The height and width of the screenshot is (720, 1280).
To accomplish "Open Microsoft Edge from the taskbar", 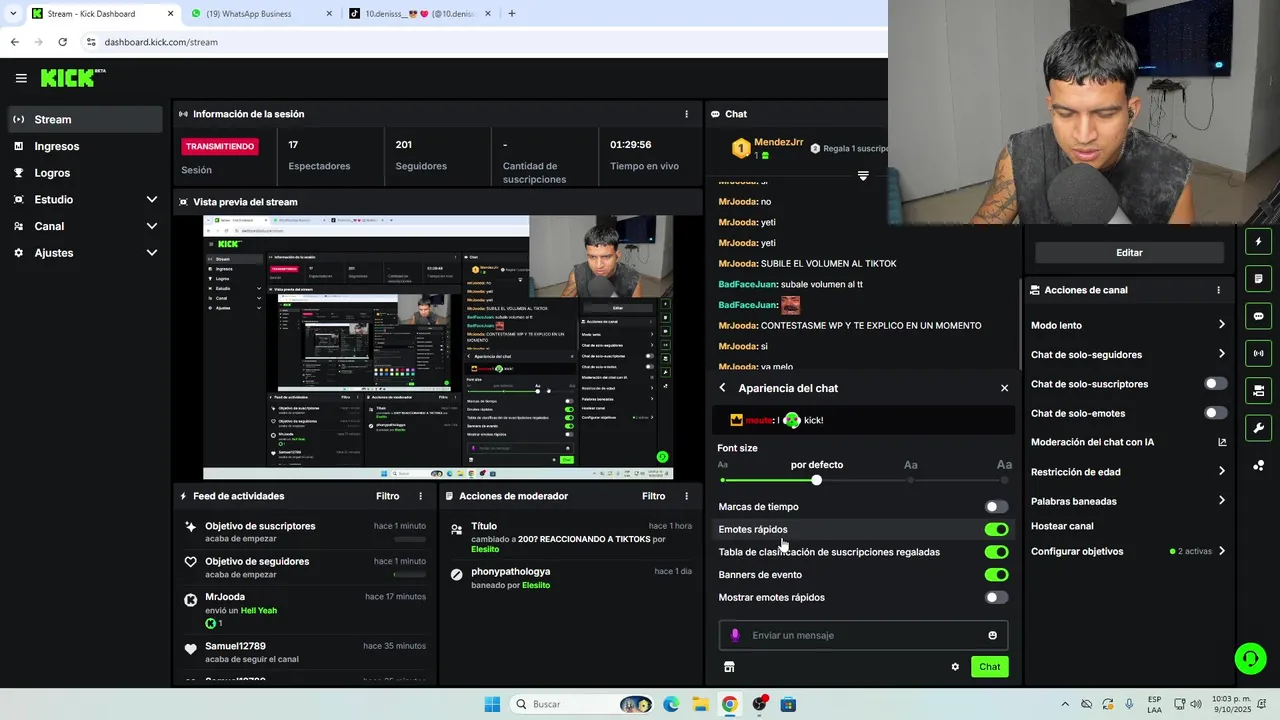I will 671,704.
